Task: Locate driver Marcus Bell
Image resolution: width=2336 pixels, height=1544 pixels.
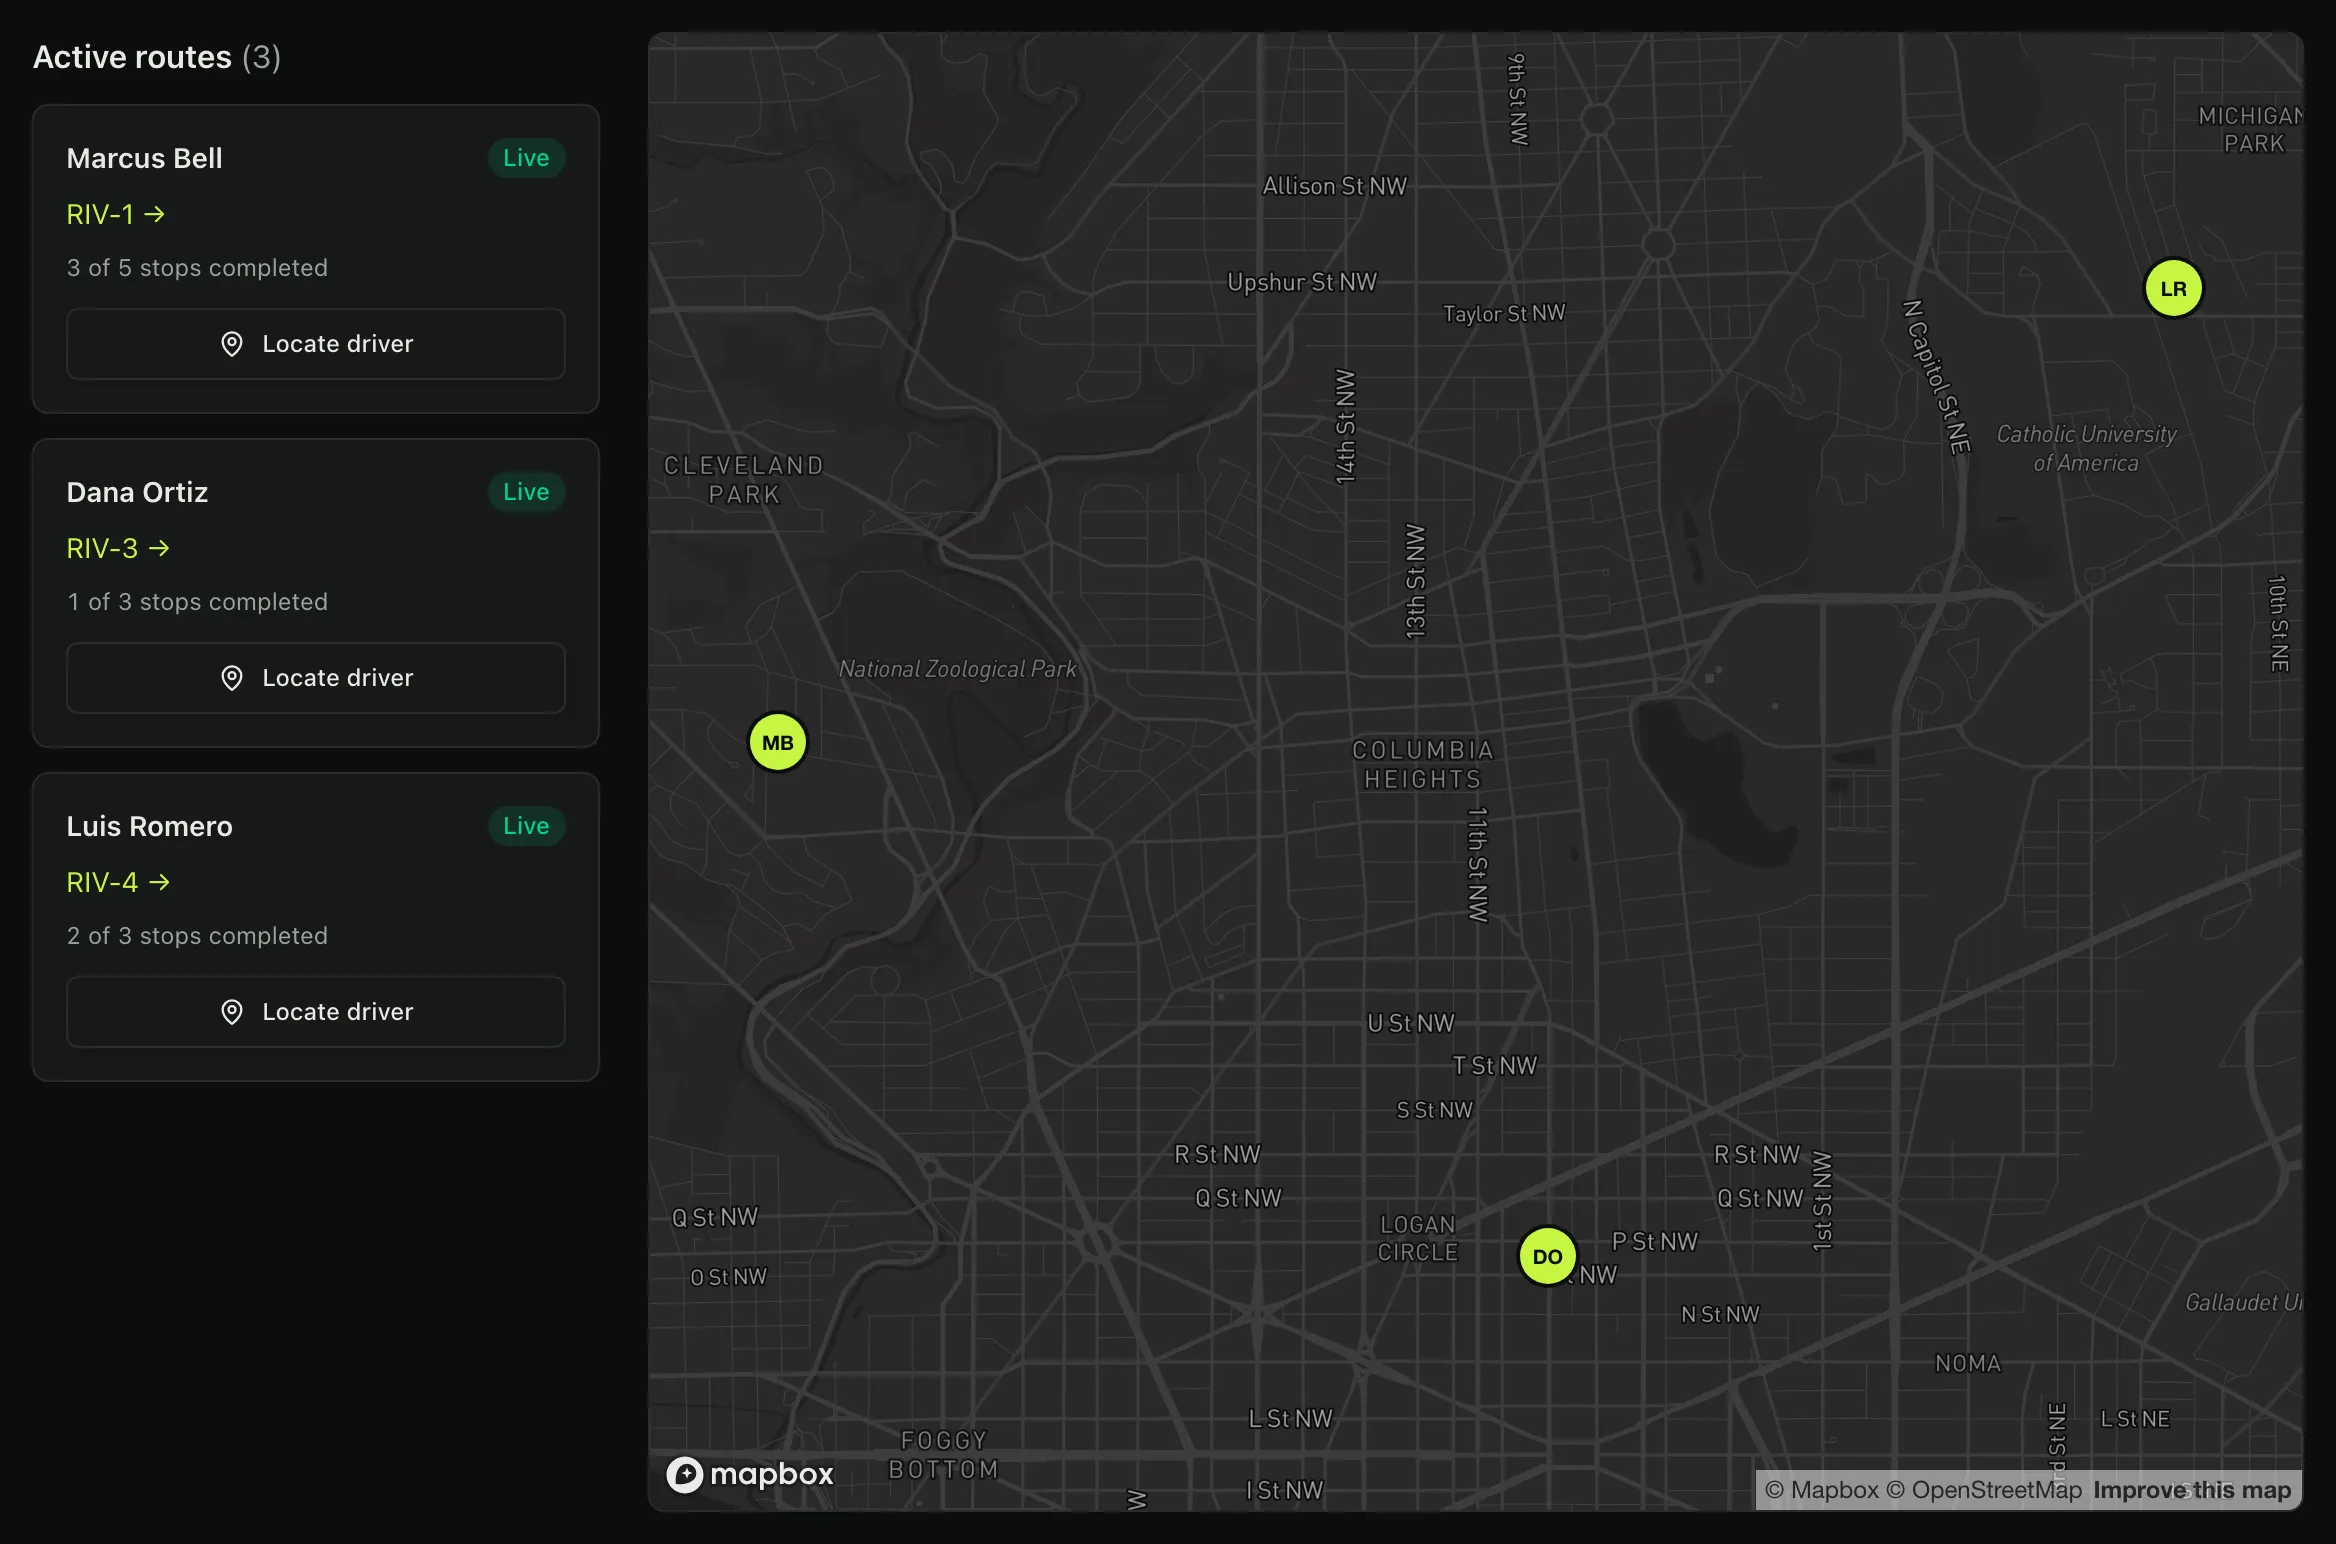Action: [316, 344]
